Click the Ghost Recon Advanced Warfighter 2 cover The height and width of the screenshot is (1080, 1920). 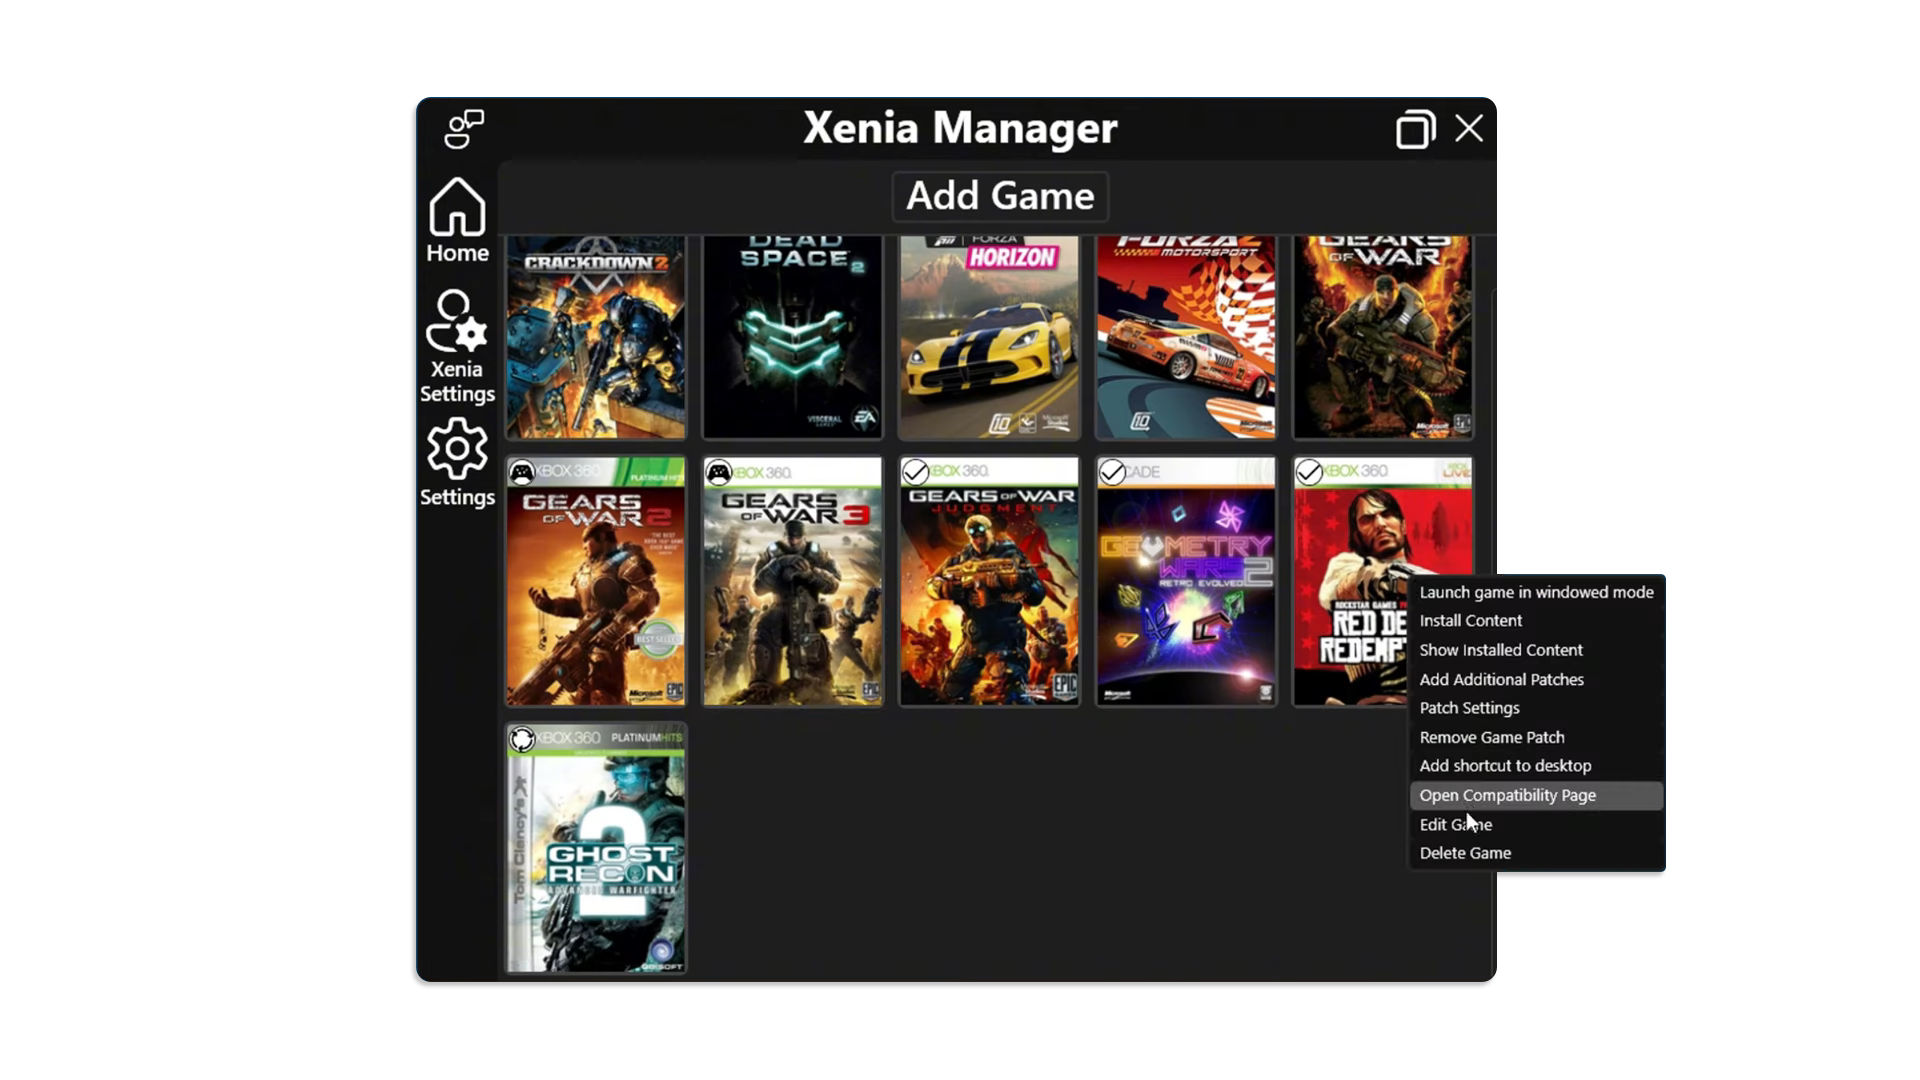tap(595, 850)
